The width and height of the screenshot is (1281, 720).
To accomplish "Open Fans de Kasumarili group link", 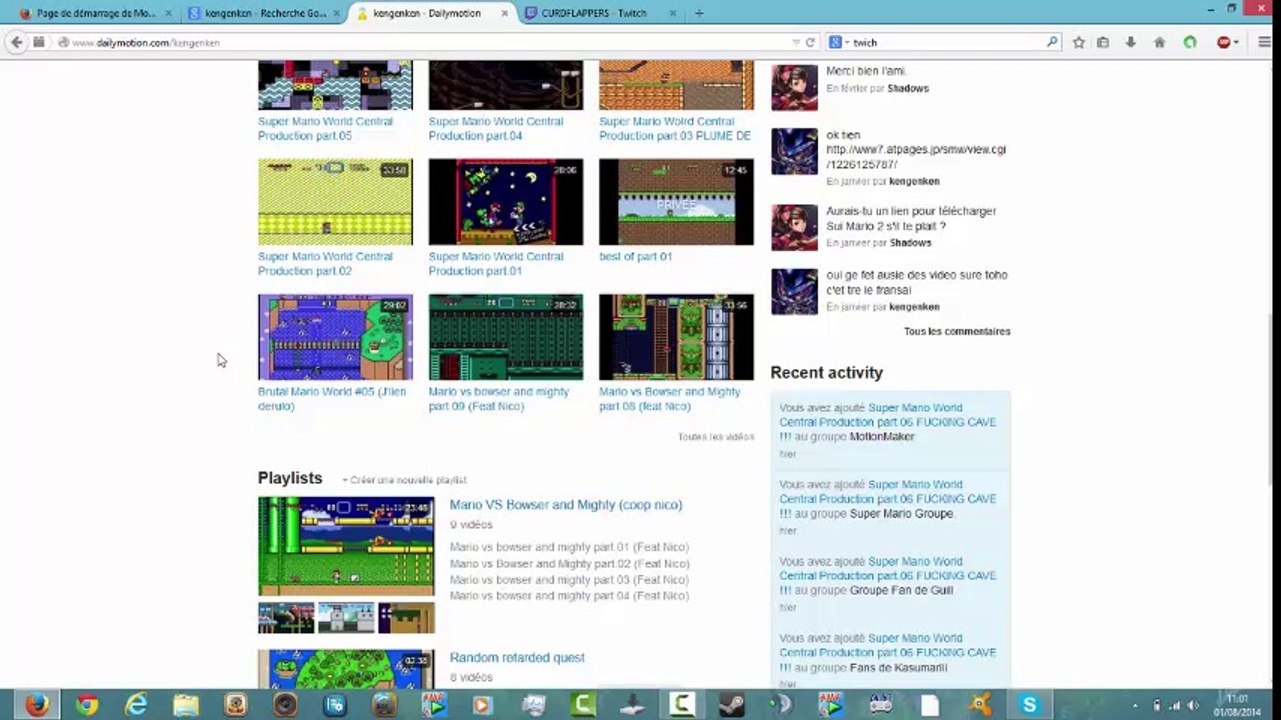I will click(898, 667).
